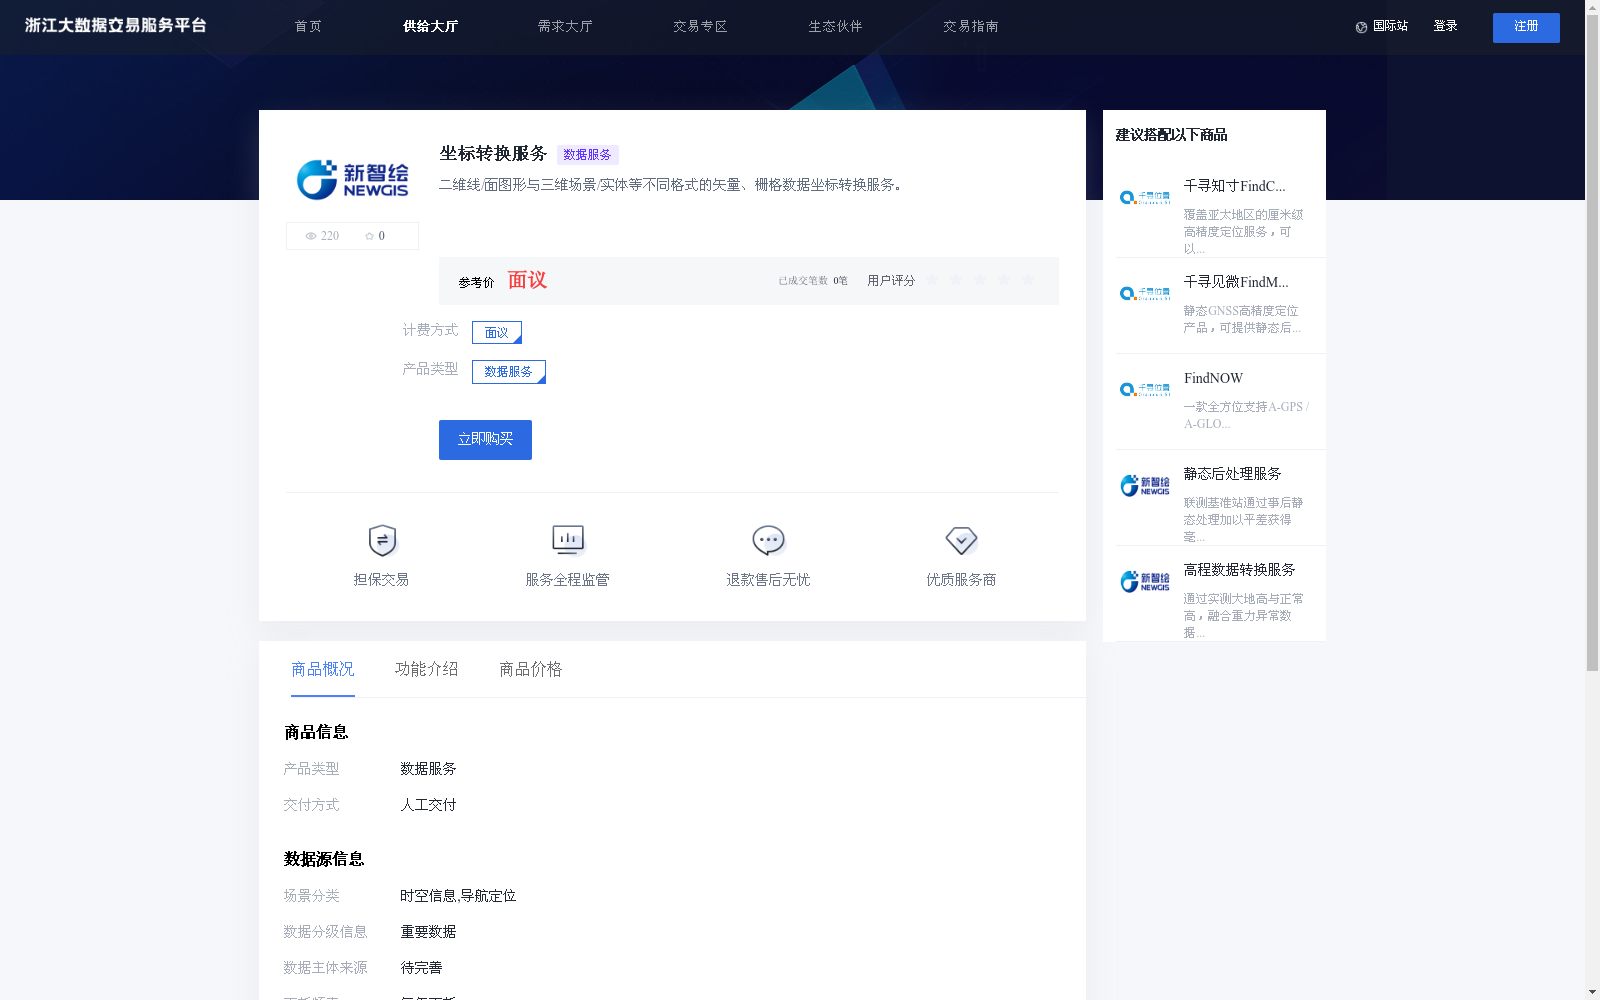Open the 千寻见微FindM logo thumbnail
This screenshot has height=1000, width=1600.
tap(1145, 293)
